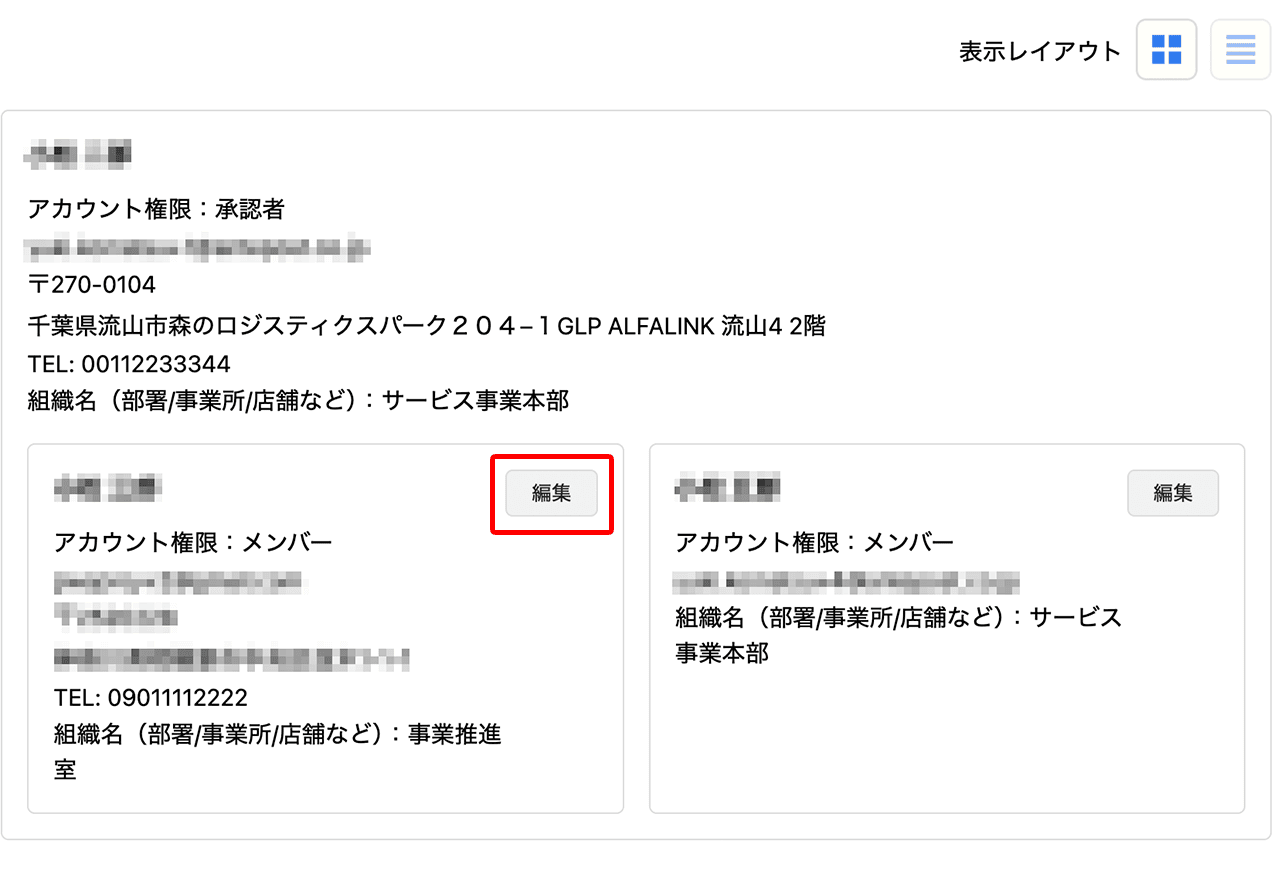This screenshot has height=872, width=1280.
Task: Click 編集 on the 事業推進室 member card
Action: [551, 493]
